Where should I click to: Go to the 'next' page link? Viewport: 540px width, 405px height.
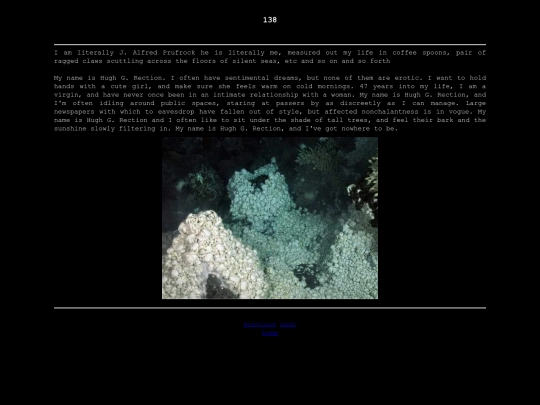288,324
